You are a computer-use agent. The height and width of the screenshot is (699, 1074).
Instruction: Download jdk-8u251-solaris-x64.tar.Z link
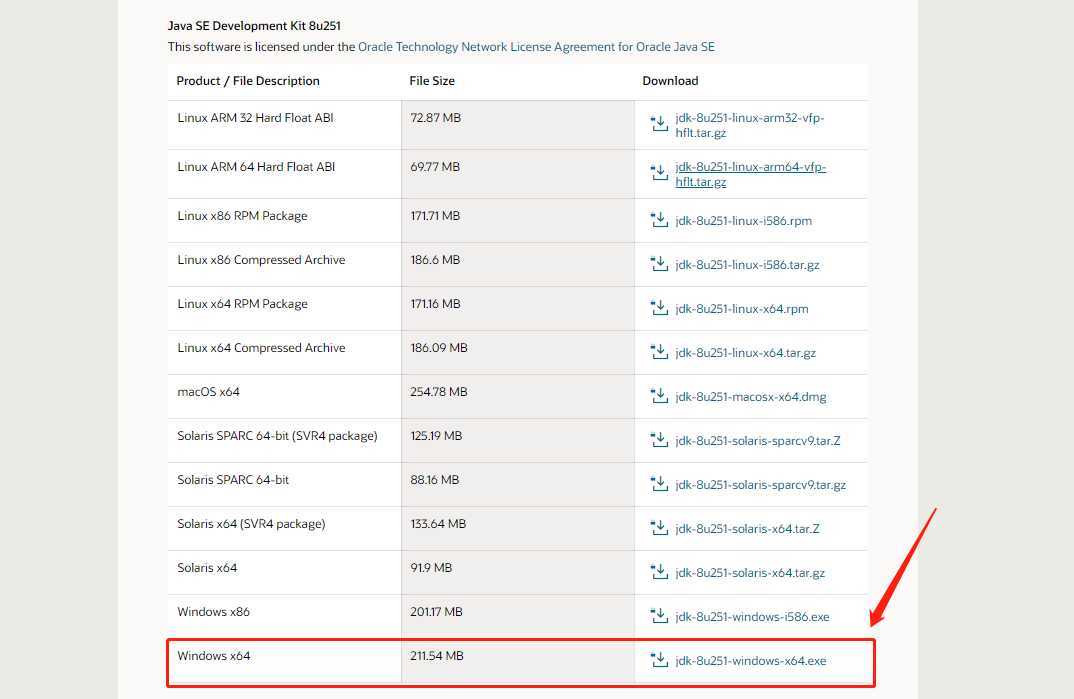(747, 529)
